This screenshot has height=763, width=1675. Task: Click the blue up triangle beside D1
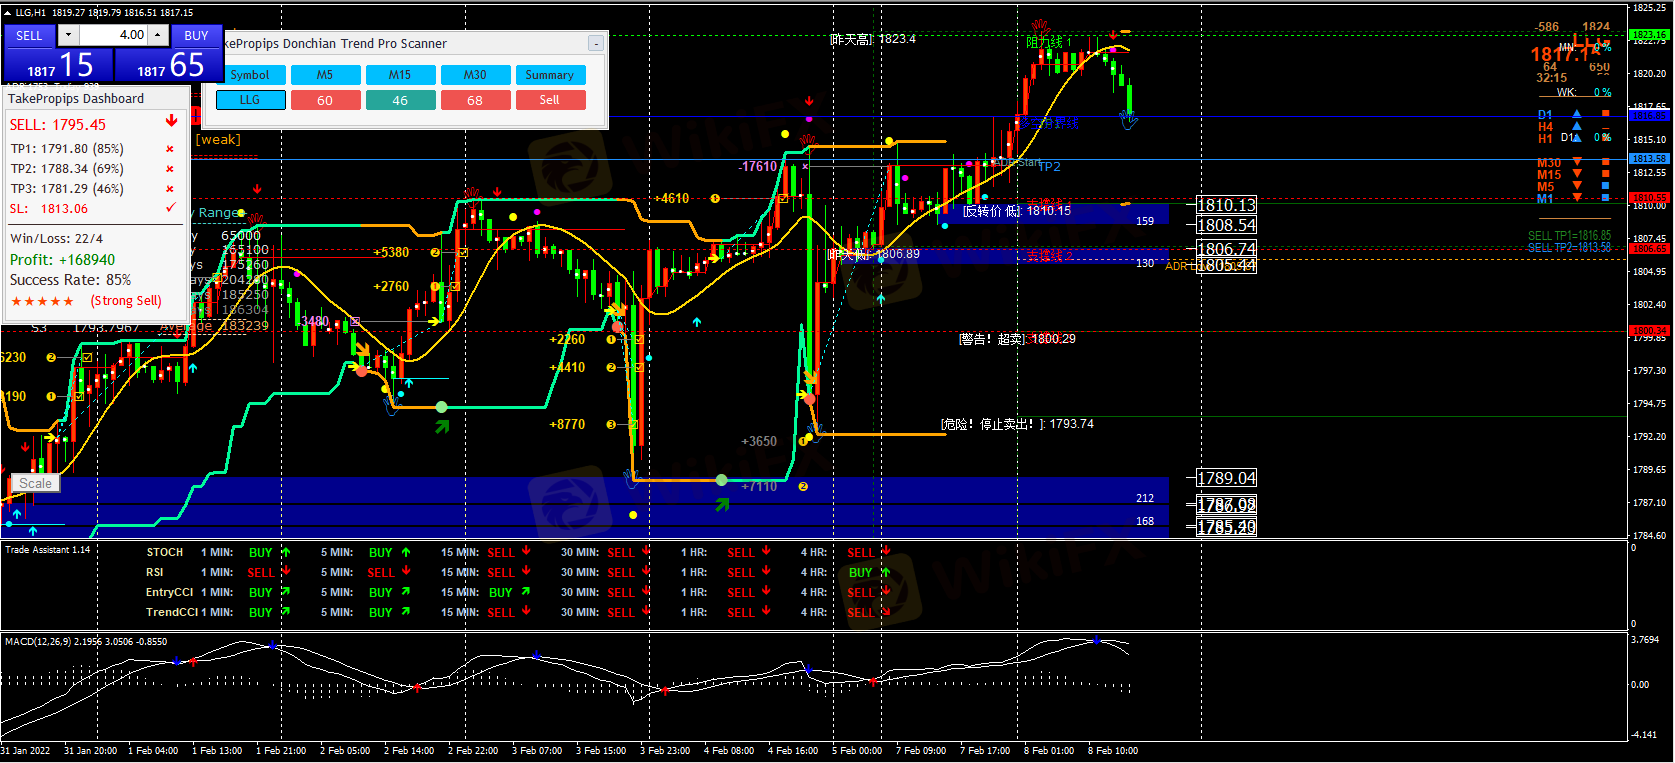pos(1577,115)
